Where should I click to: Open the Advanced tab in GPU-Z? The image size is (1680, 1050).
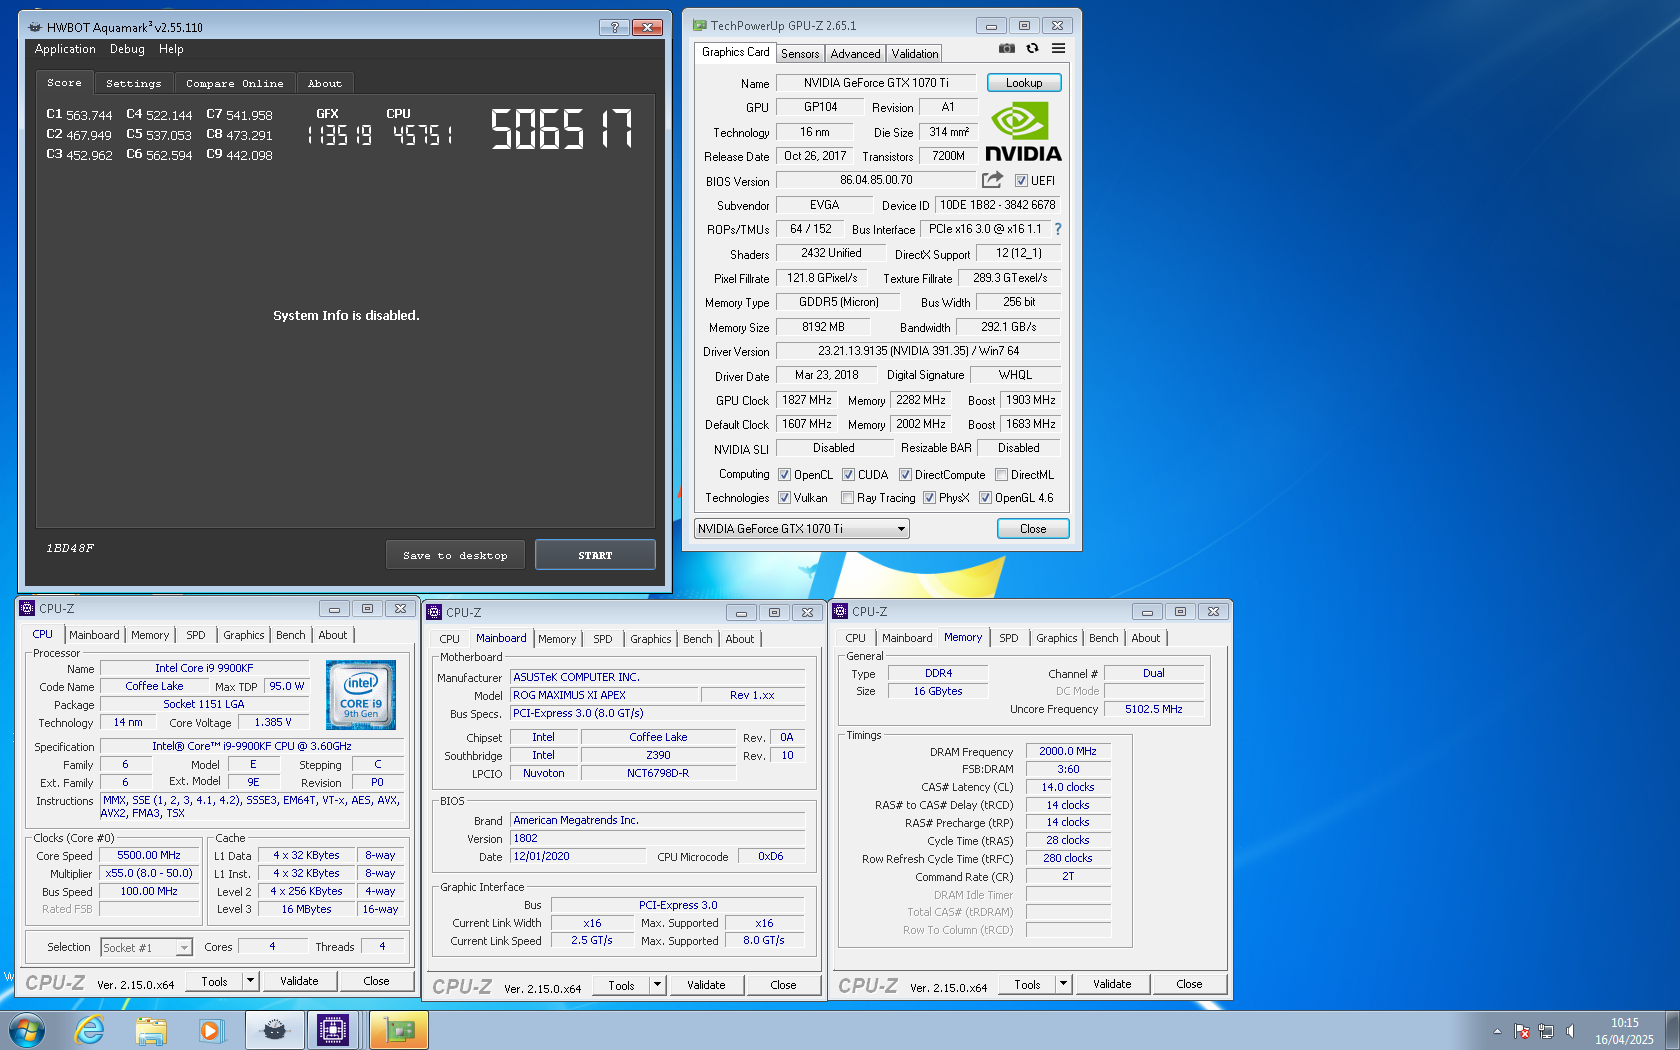pos(855,54)
